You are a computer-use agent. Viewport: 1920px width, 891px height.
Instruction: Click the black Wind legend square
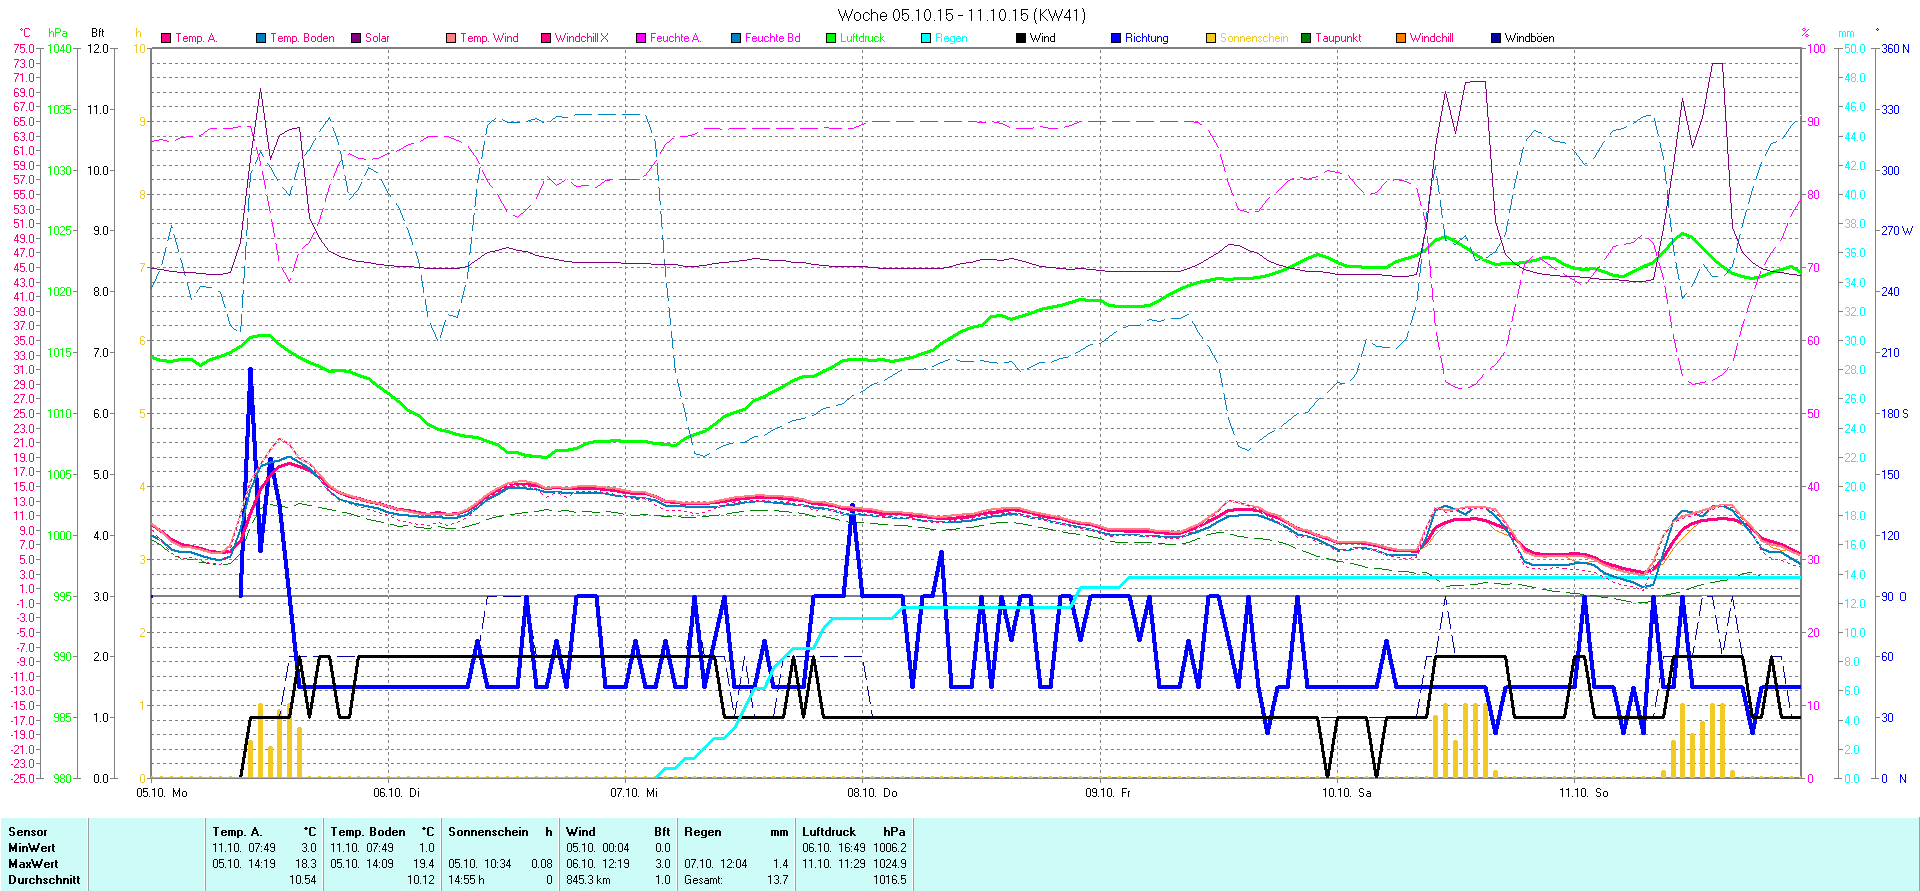(x=1021, y=38)
